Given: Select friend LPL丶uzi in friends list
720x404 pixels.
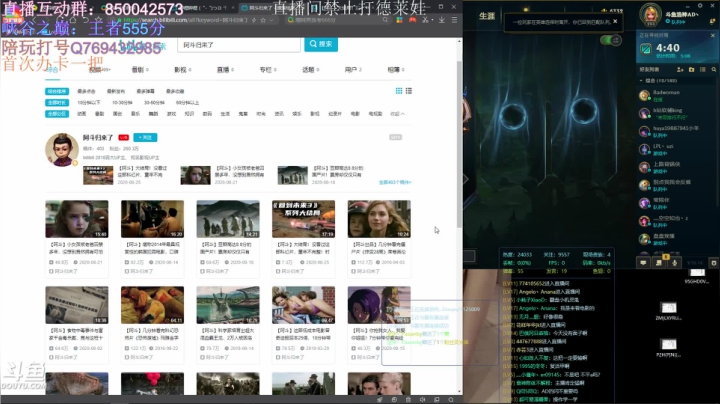Looking at the screenshot, I should click(x=677, y=149).
